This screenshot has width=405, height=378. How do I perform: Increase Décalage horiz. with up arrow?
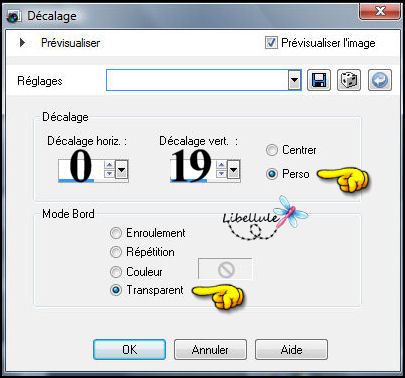click(x=109, y=164)
